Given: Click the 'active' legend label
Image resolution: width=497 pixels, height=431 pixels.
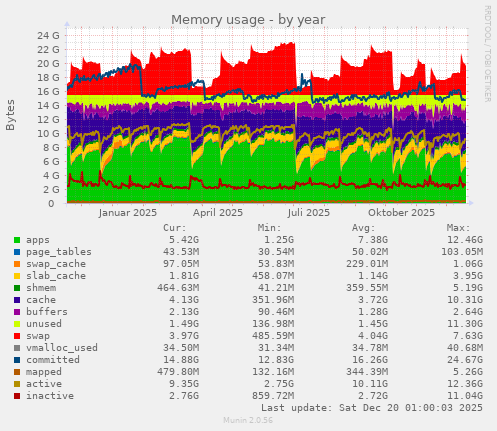Looking at the screenshot, I should pos(44,384).
